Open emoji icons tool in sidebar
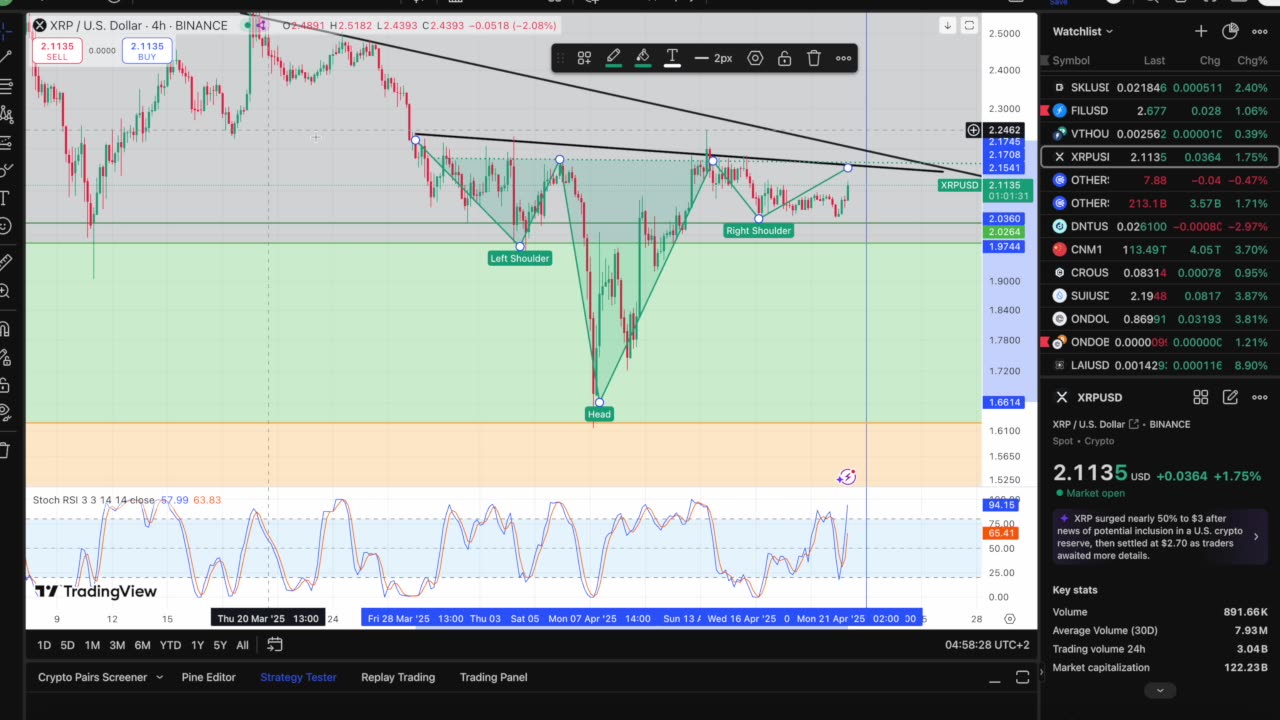The height and width of the screenshot is (720, 1280). [6, 226]
